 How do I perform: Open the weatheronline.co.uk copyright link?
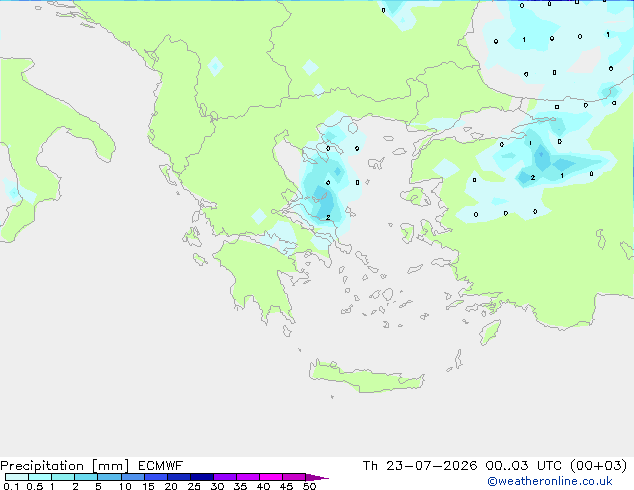coord(550,481)
